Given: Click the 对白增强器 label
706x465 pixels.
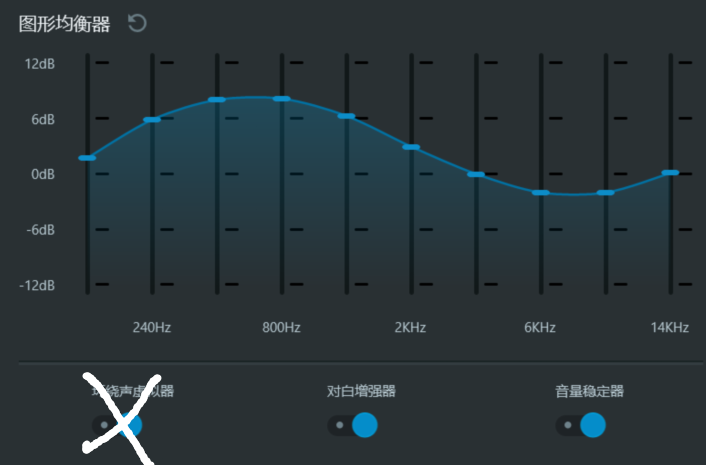Looking at the screenshot, I should point(361,391).
